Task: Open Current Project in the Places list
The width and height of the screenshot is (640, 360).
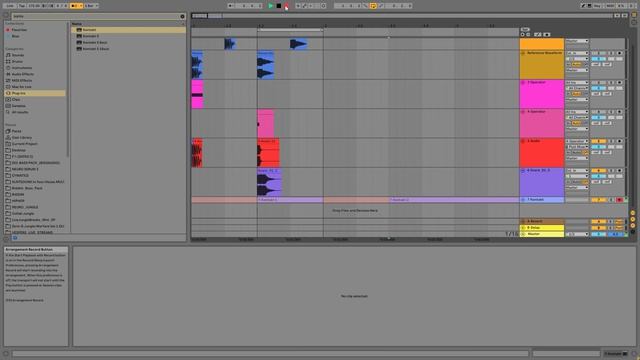Action: coord(24,144)
